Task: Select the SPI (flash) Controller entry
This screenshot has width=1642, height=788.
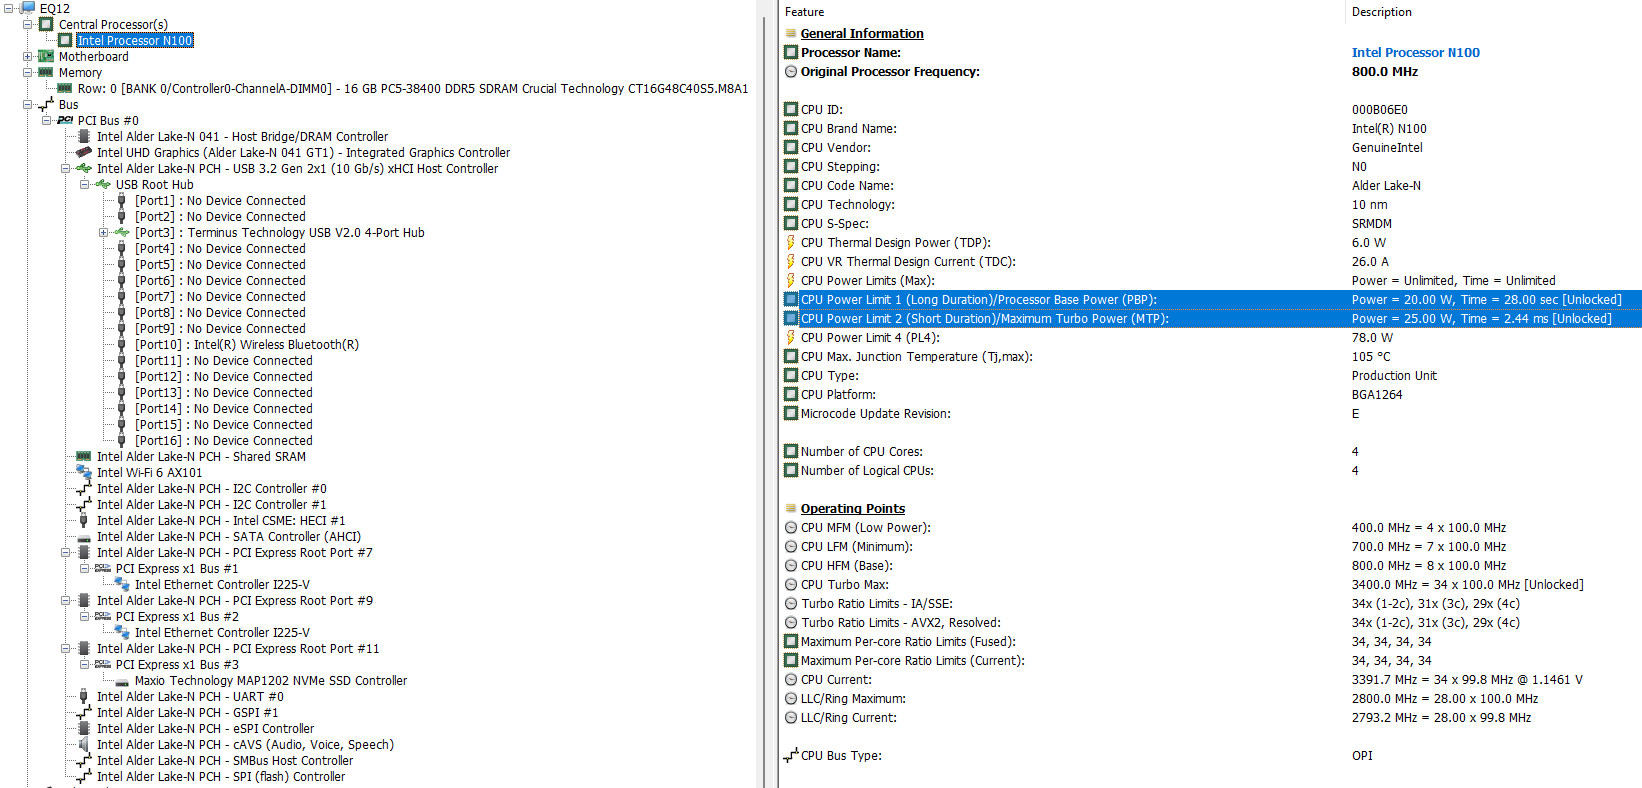Action: tap(221, 776)
